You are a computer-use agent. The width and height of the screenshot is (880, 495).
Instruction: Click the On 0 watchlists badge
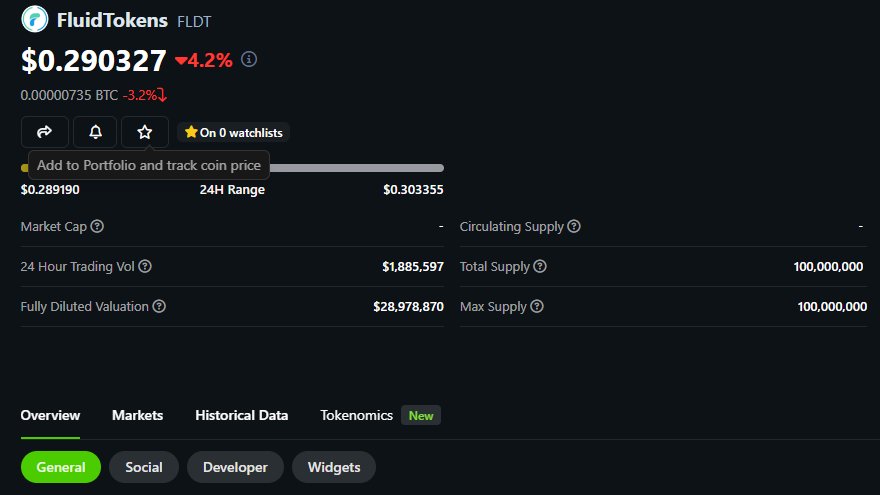[233, 132]
